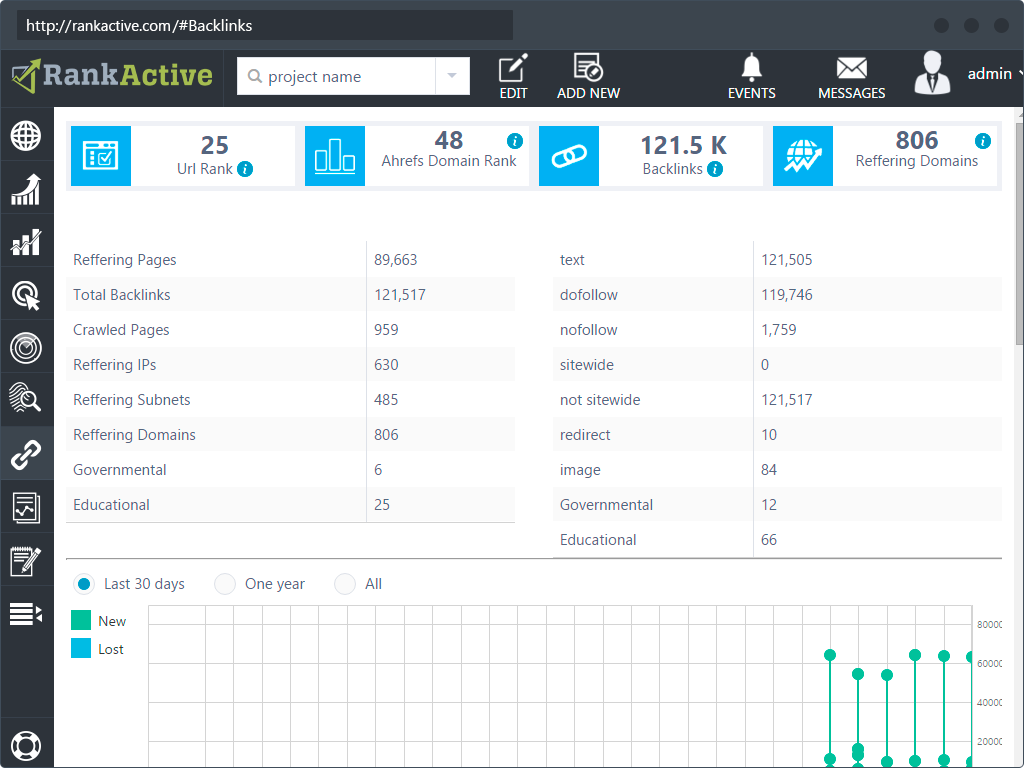Click the Backlinks chain tile icon
1024x768 pixels.
(x=569, y=156)
